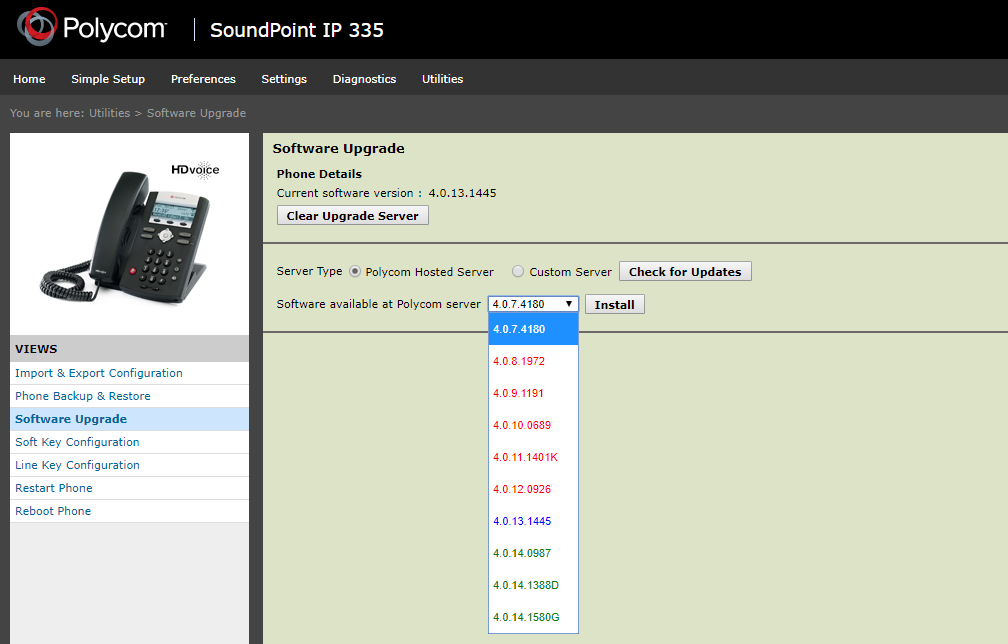Viewport: 1008px width, 644px height.
Task: Choose version 4.0.10.0689 in the list
Action: (534, 425)
